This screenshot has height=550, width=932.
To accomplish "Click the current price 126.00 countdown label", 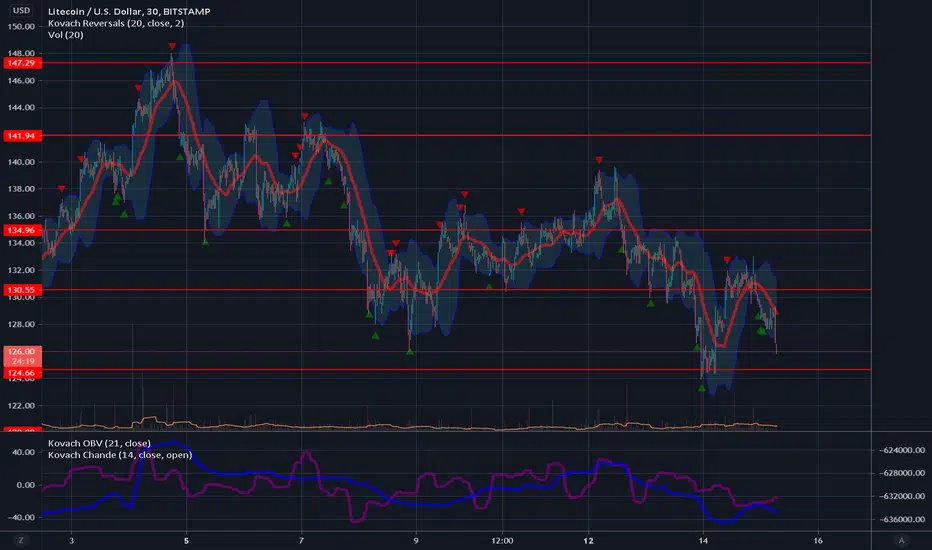I will (x=22, y=356).
